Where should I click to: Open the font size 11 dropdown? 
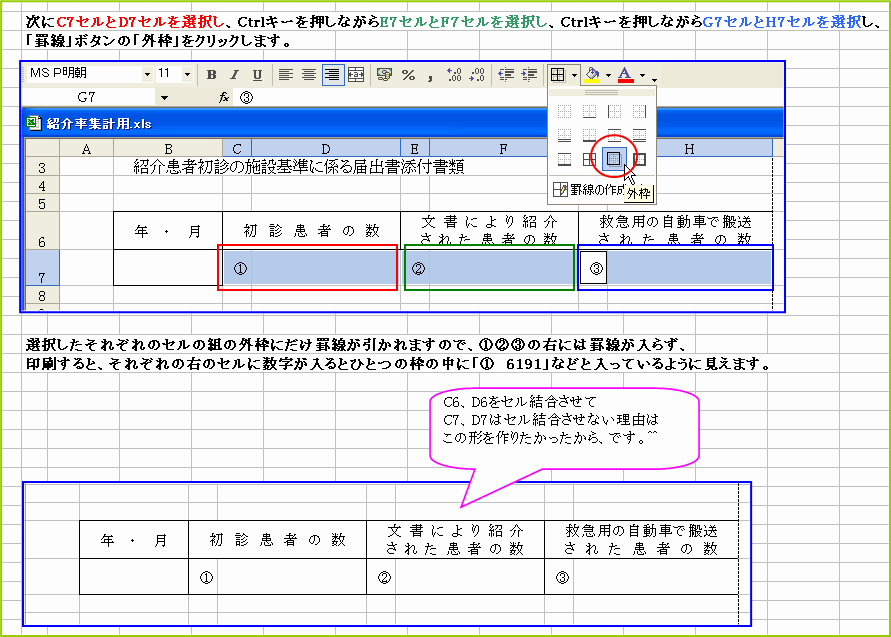[x=186, y=74]
